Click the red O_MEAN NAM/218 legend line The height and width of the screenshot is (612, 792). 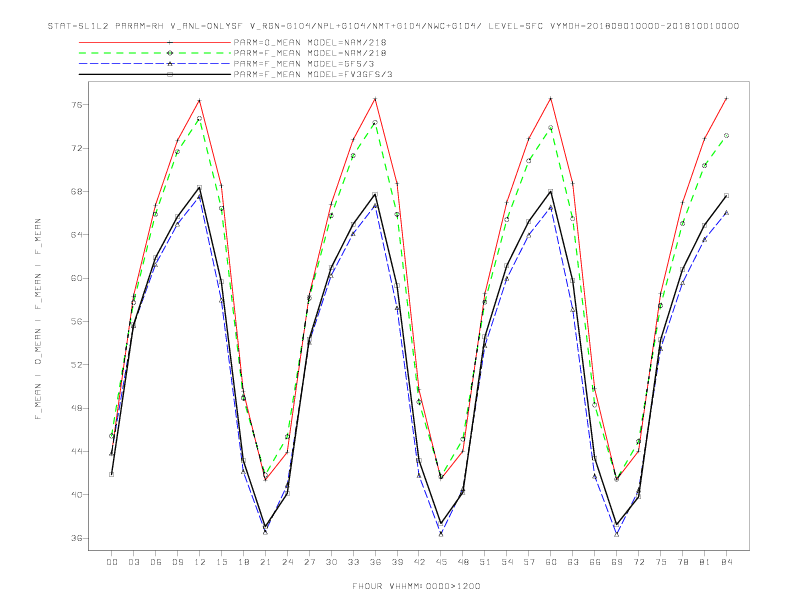pos(155,42)
